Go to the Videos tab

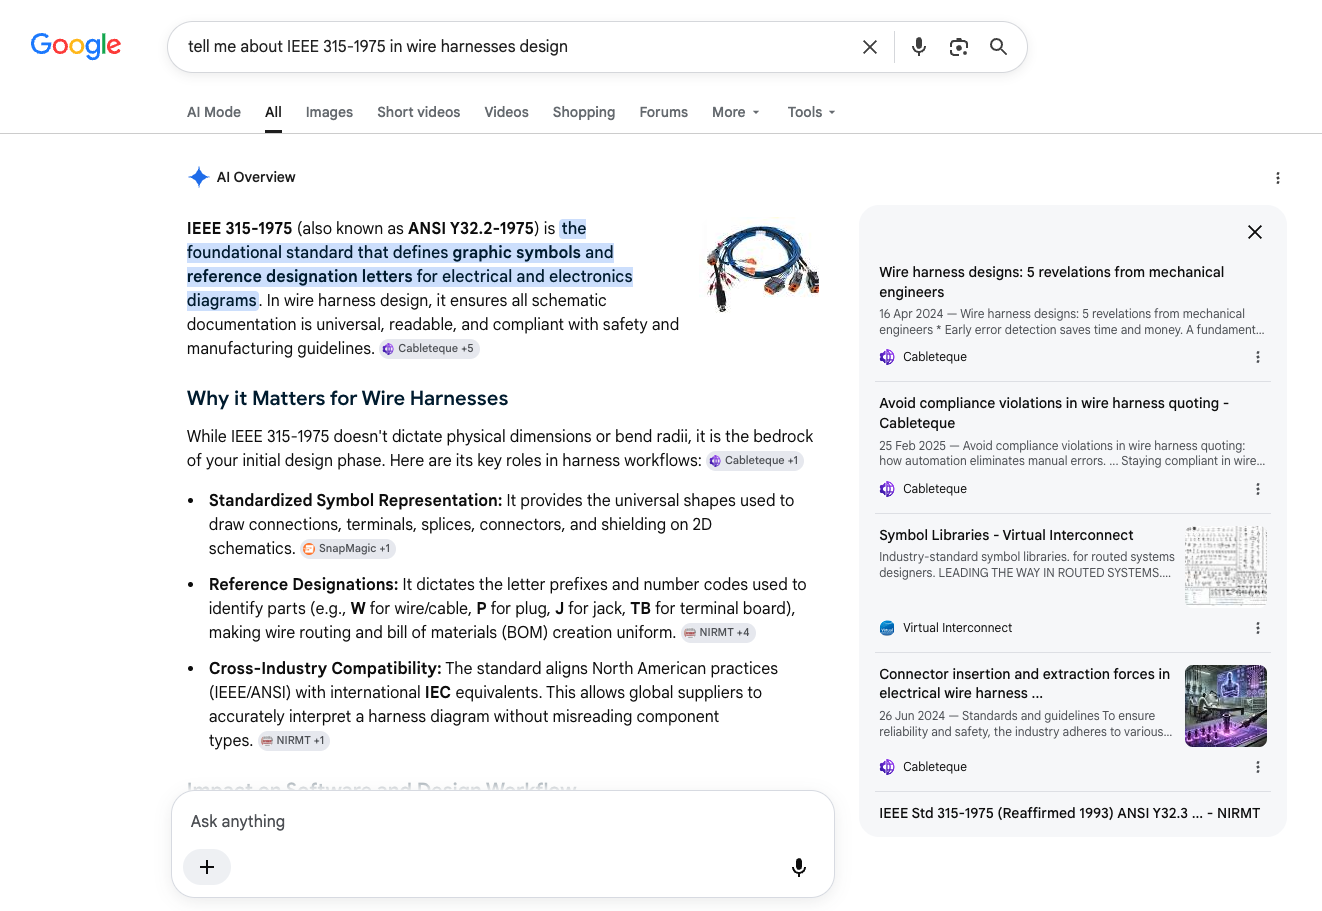(x=507, y=112)
